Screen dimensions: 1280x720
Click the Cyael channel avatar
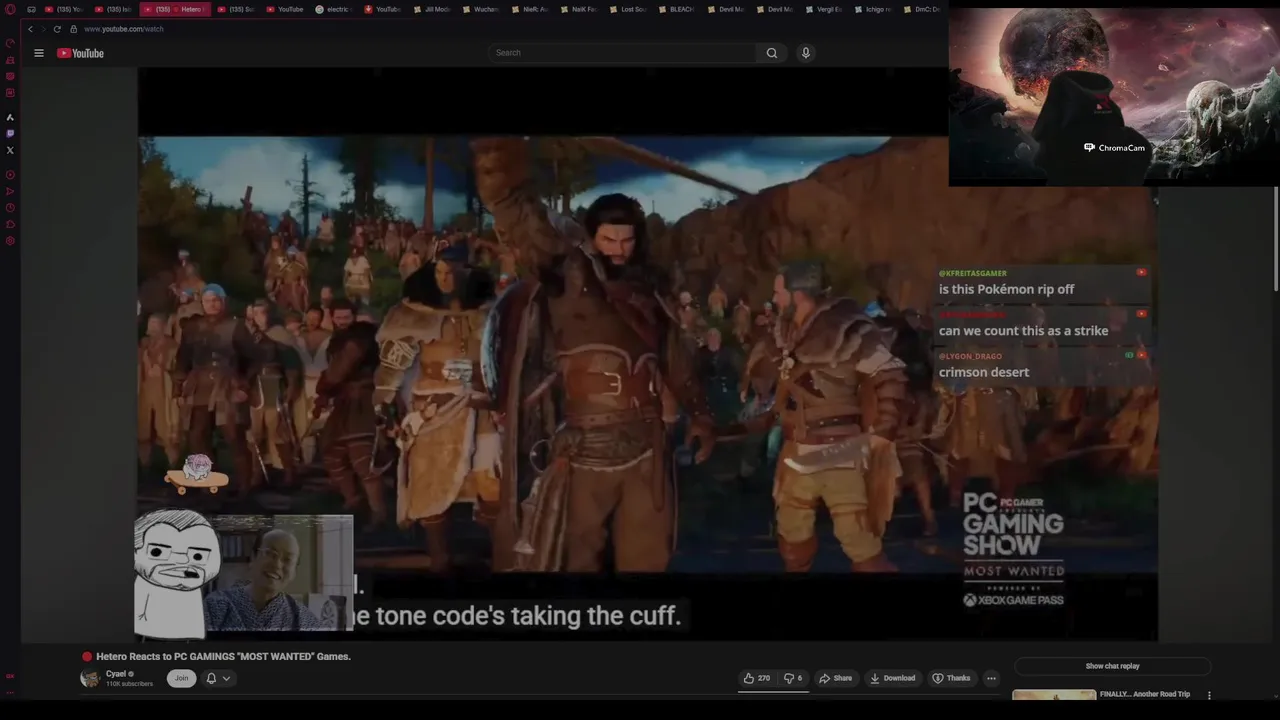pos(90,678)
